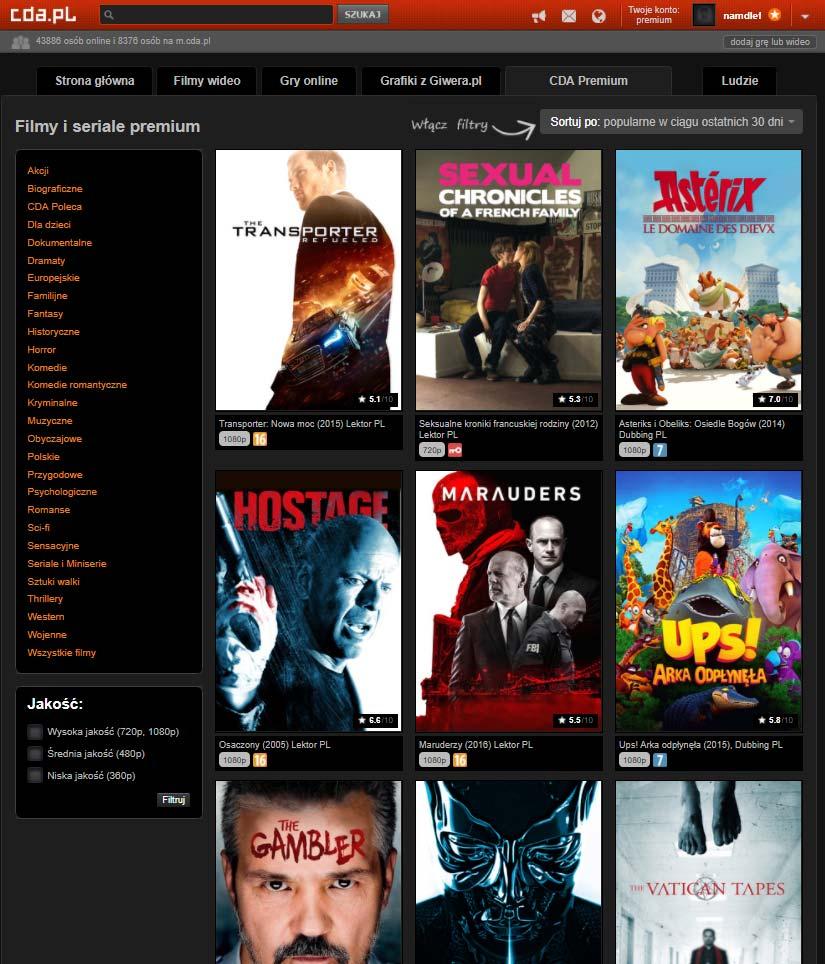Screen dimensions: 825x964
Task: Click the namdiel user avatar
Action: point(703,15)
